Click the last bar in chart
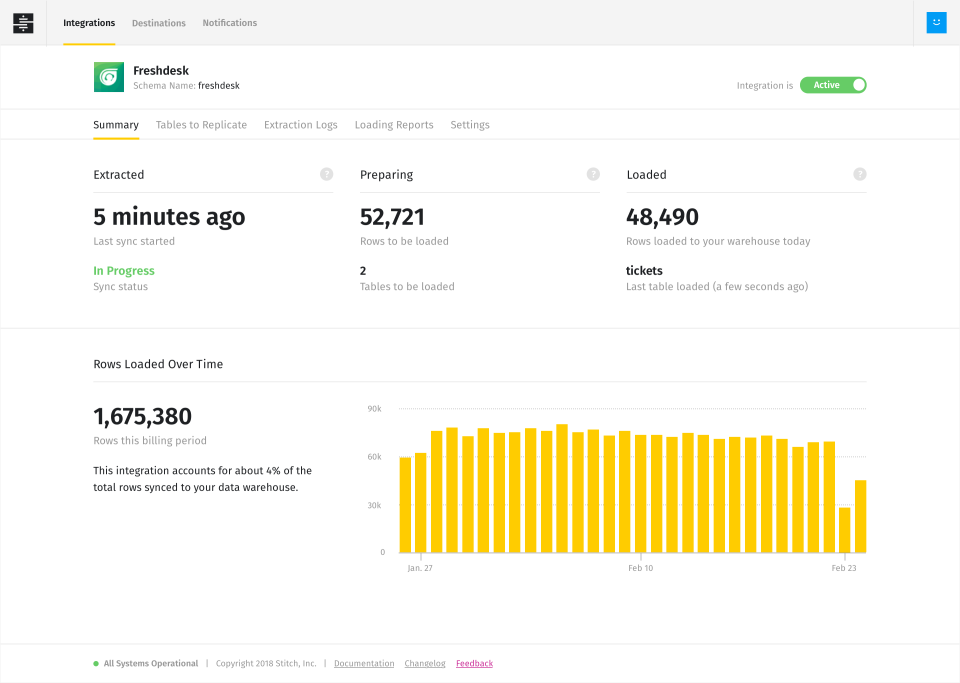The height and width of the screenshot is (683, 960). [860, 516]
